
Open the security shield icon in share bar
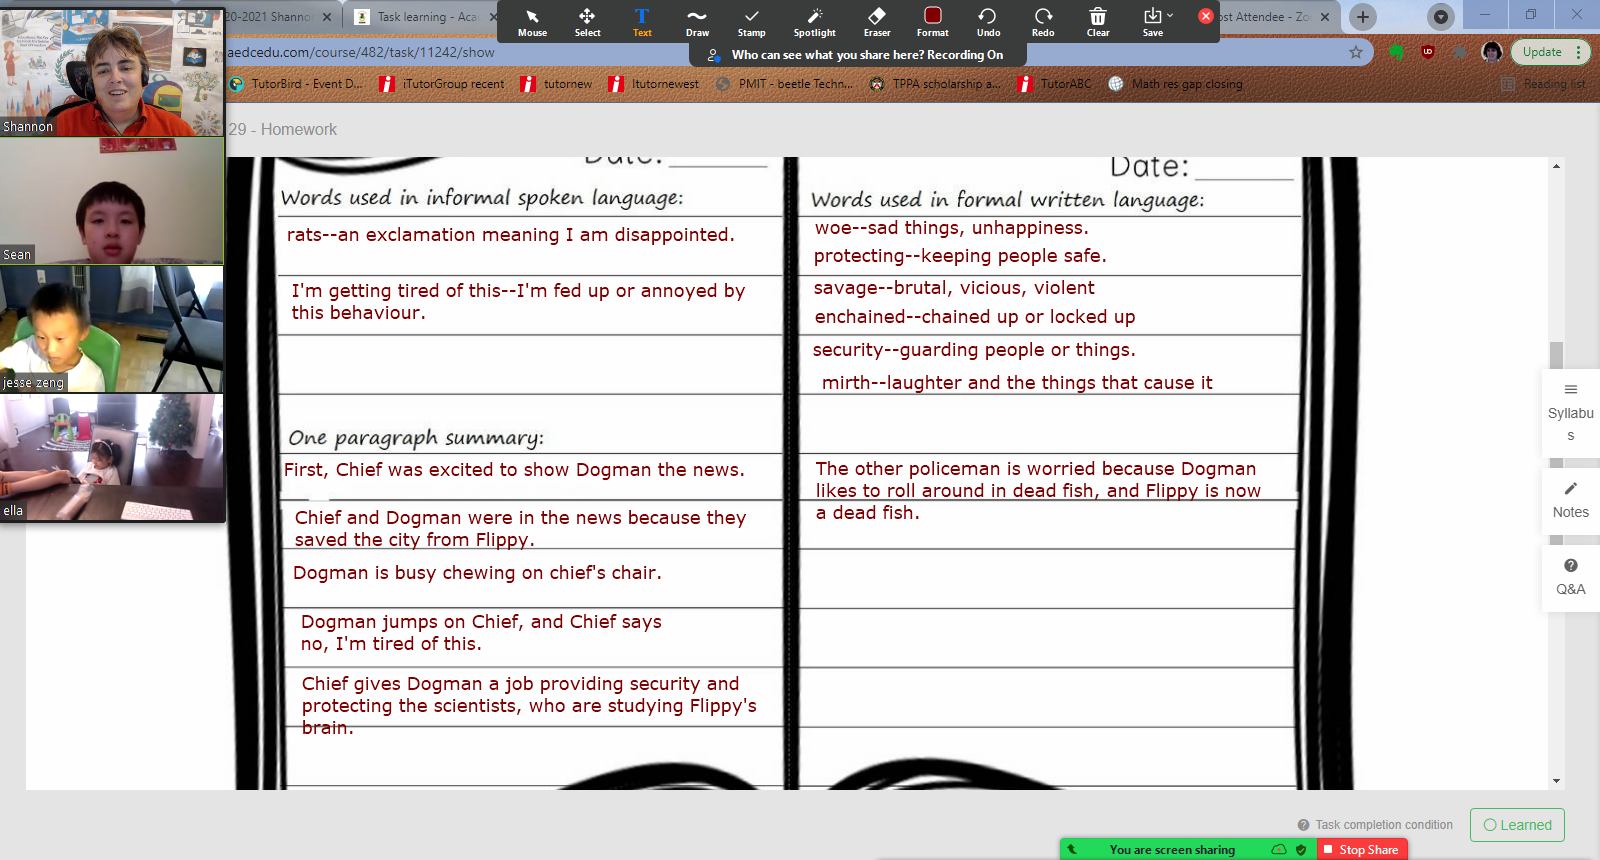tap(1301, 849)
